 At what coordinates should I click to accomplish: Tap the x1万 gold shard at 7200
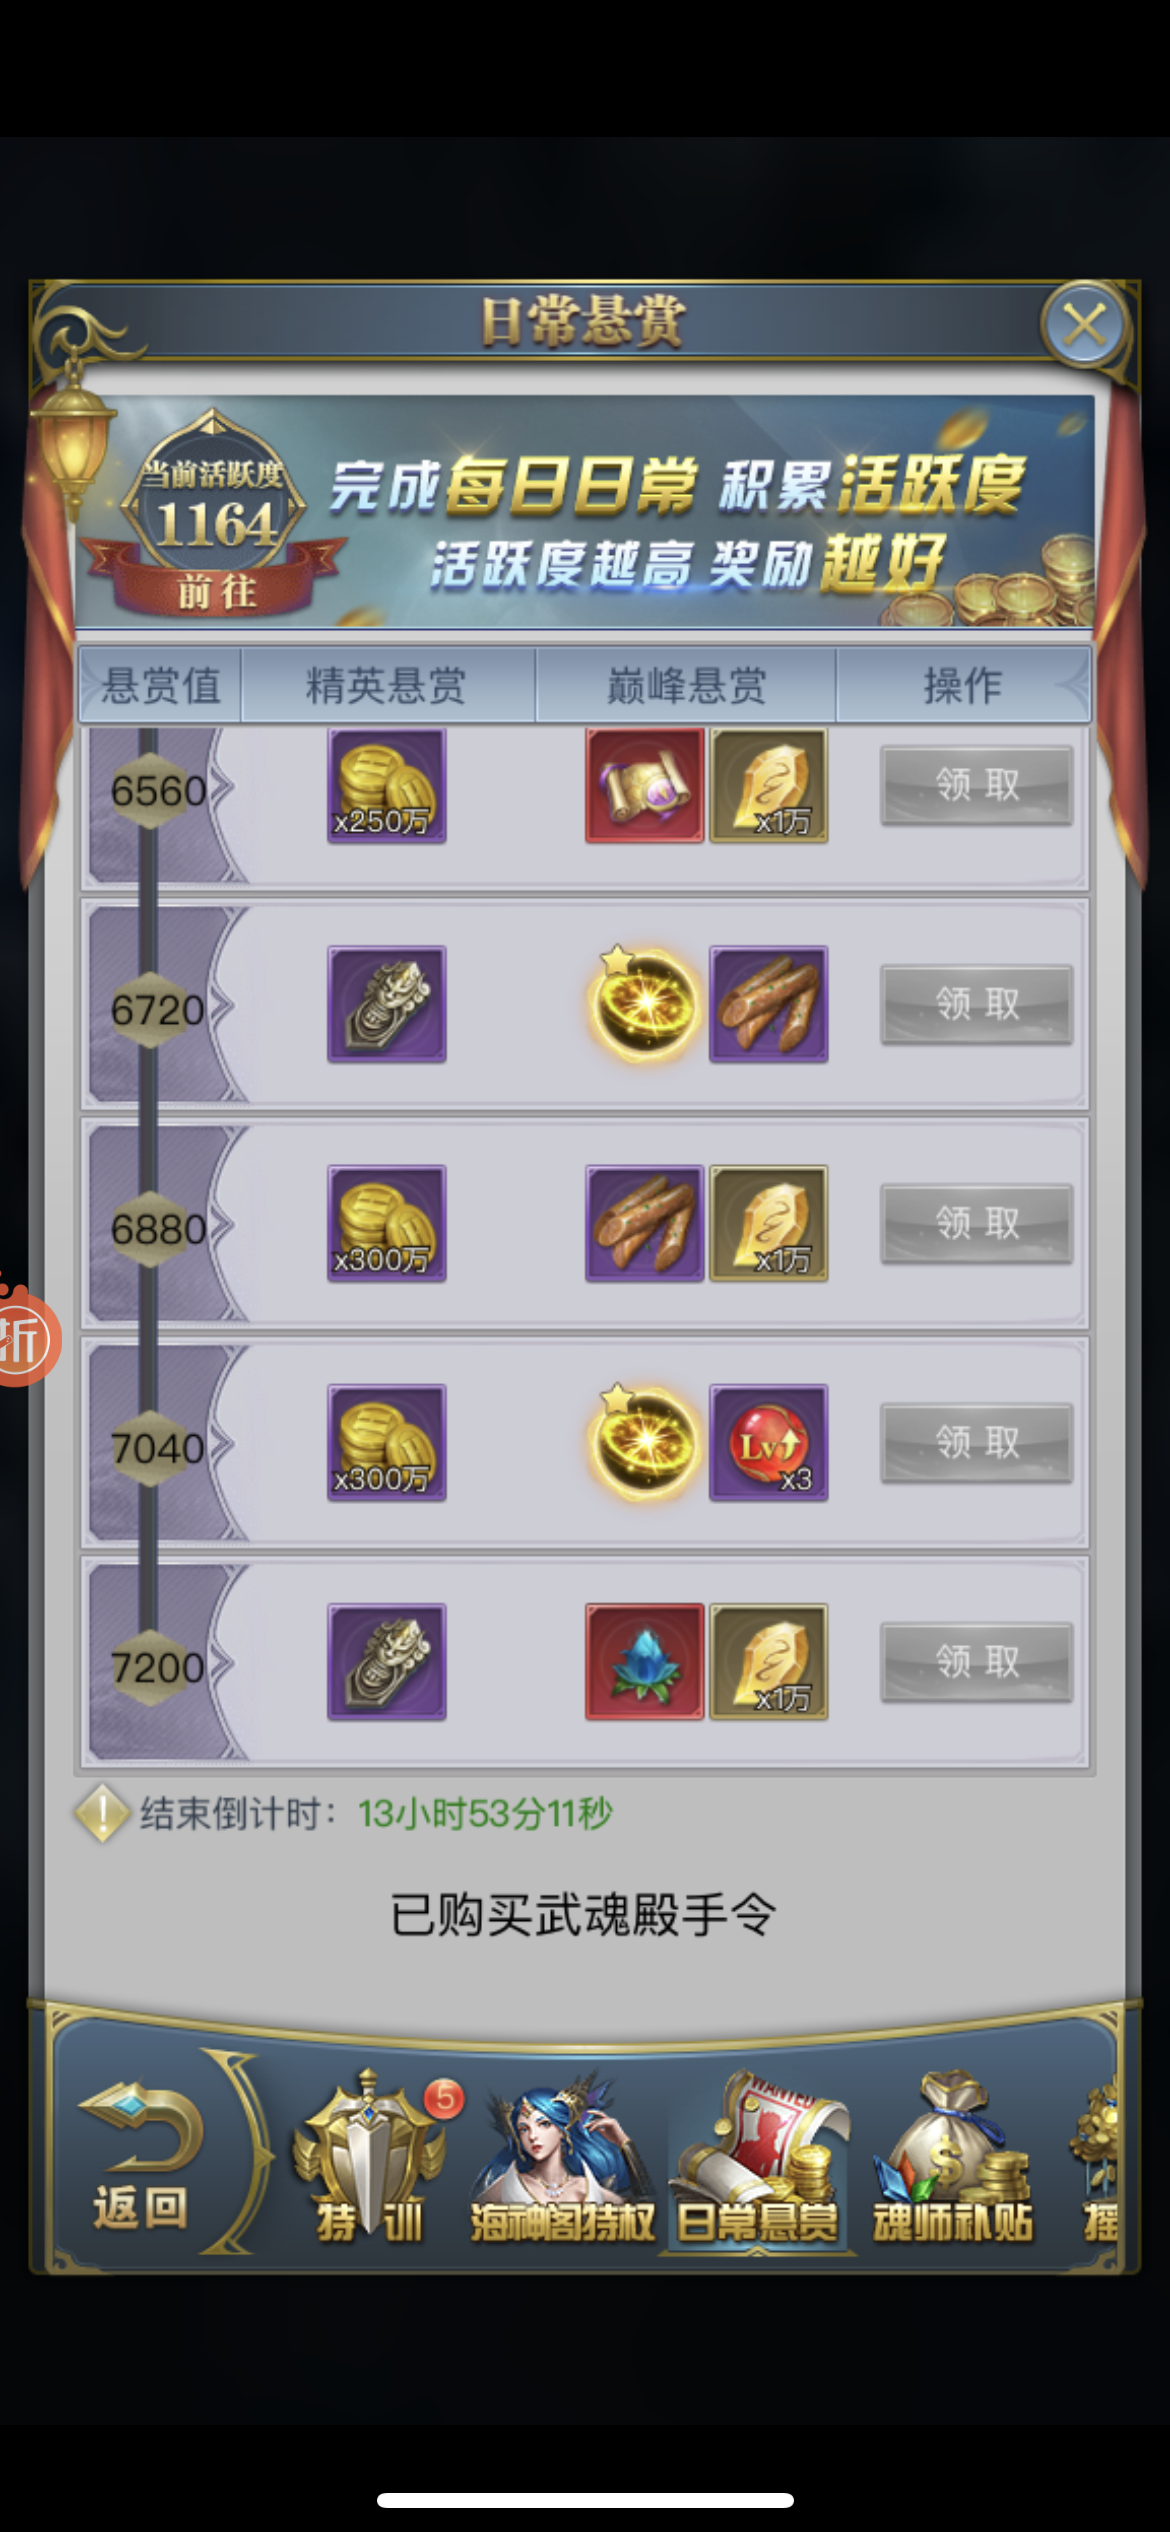pyautogui.click(x=768, y=1661)
